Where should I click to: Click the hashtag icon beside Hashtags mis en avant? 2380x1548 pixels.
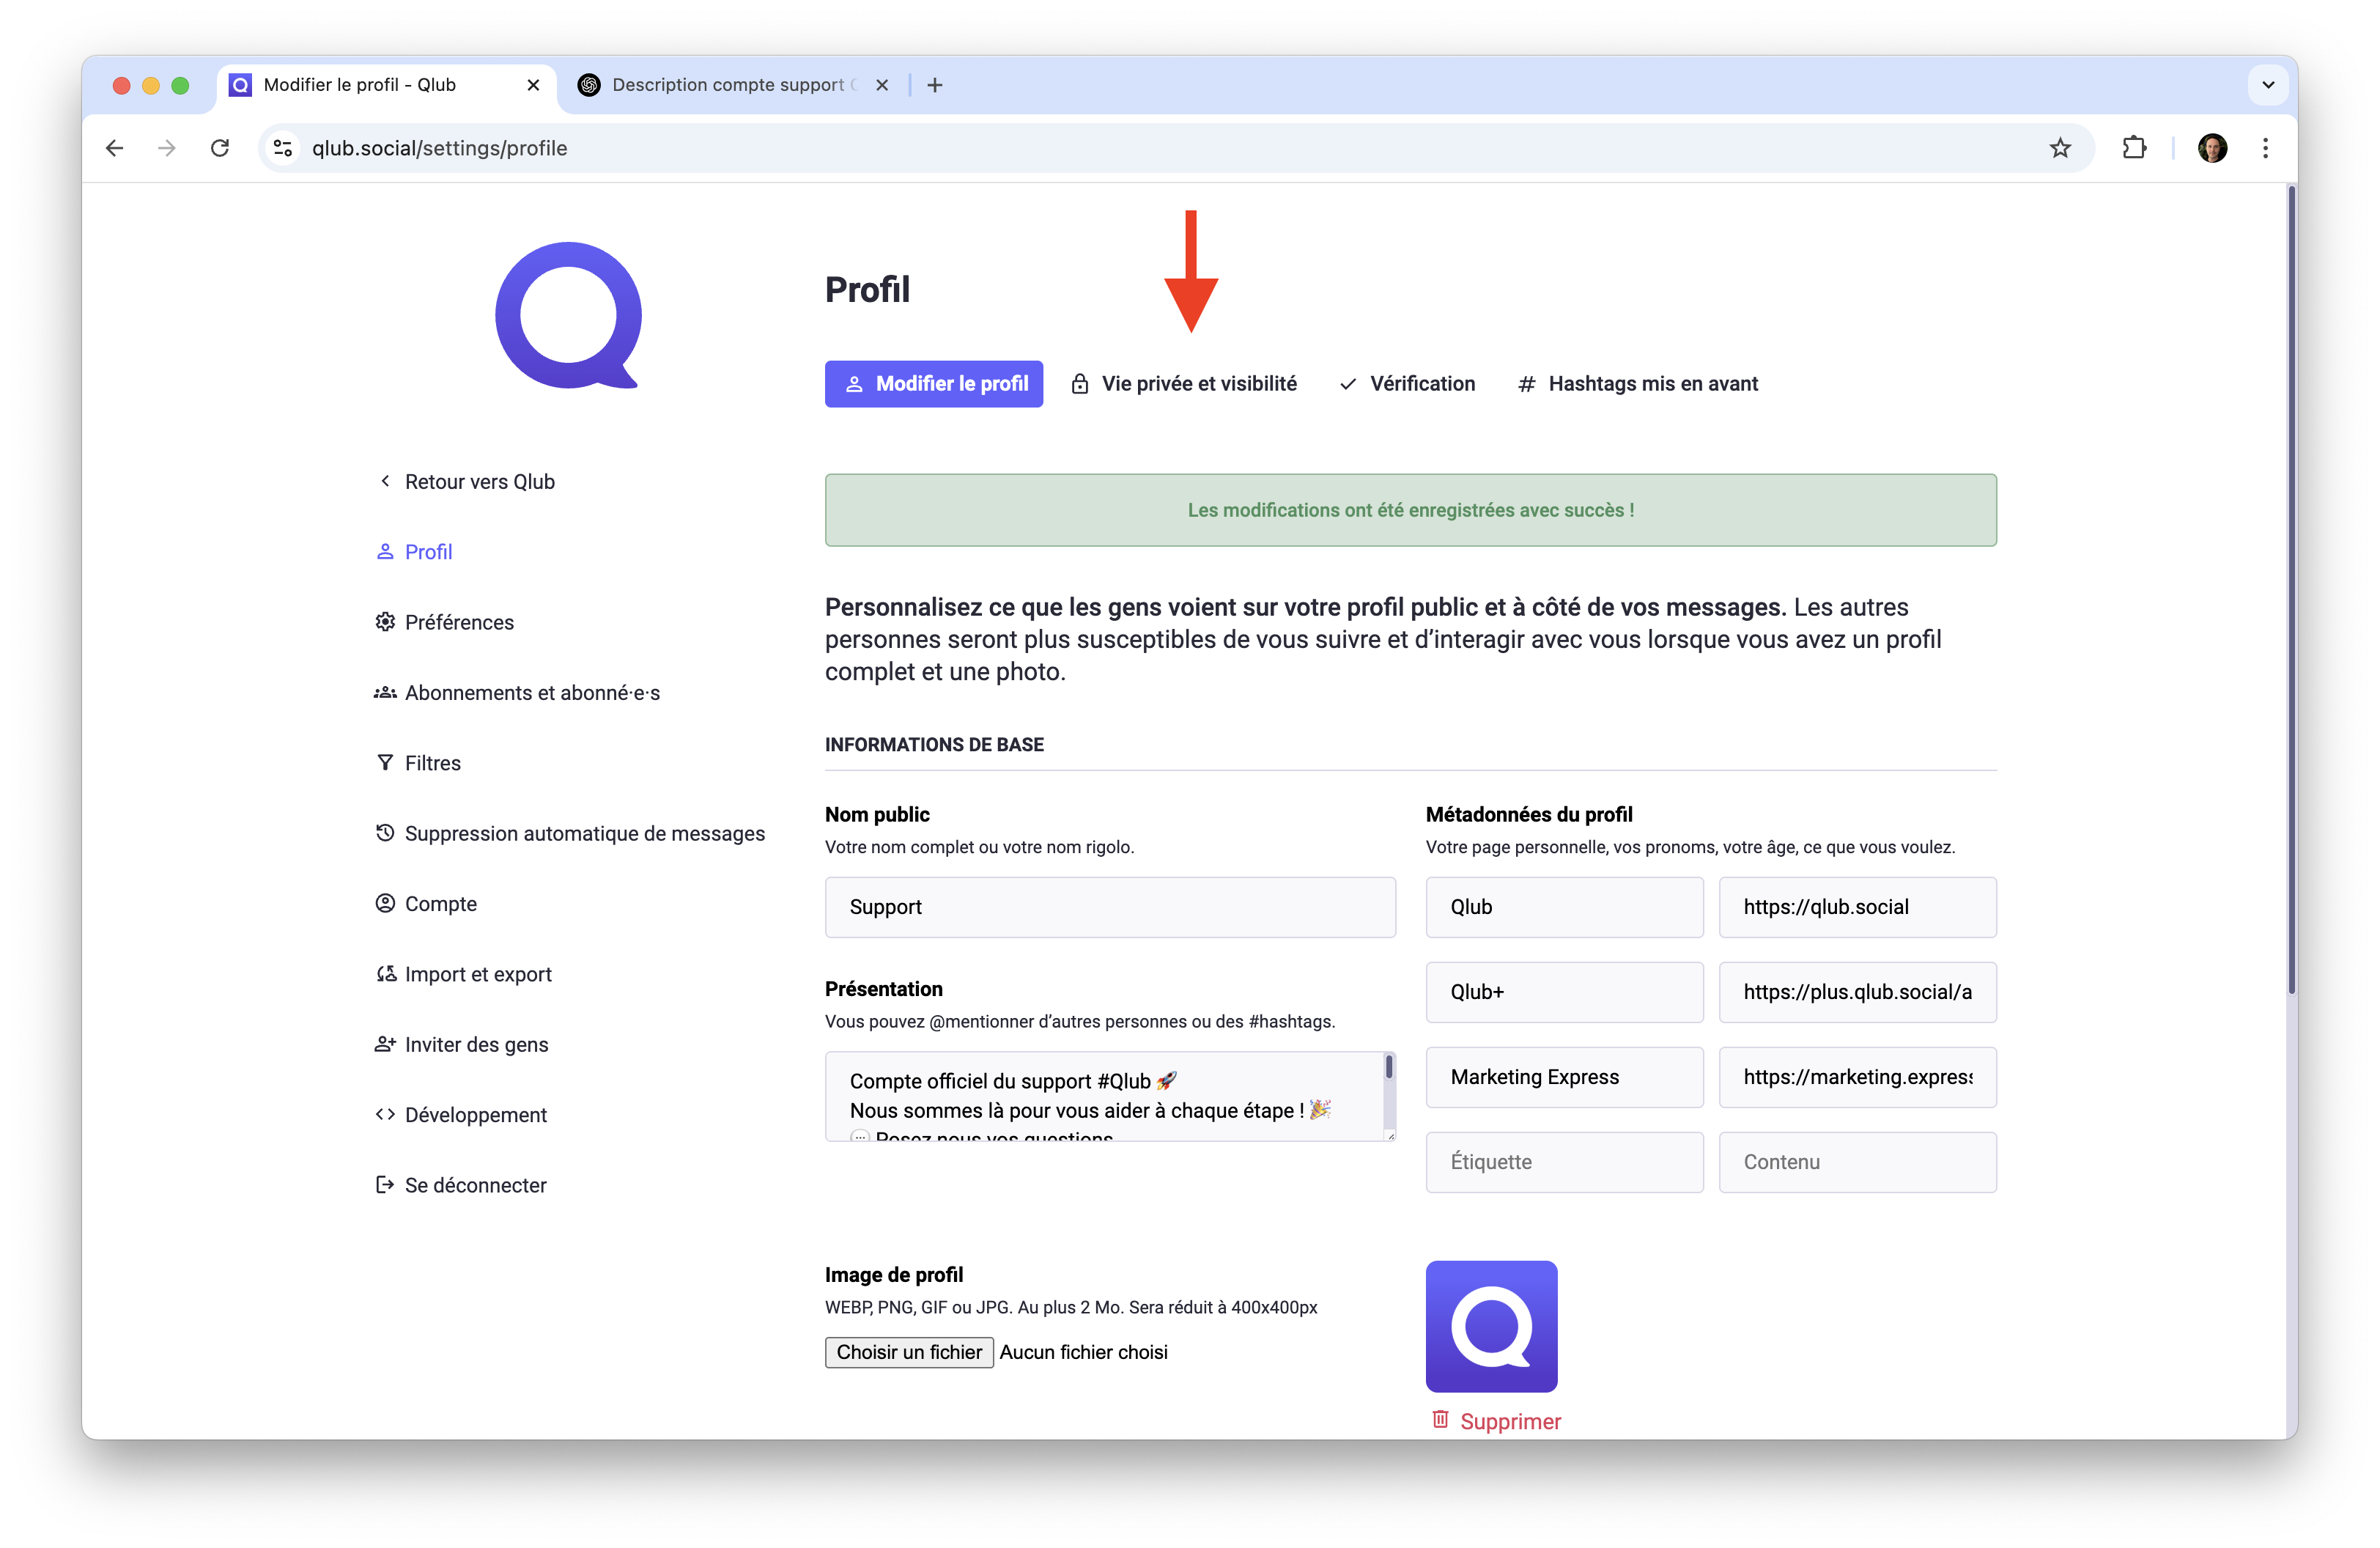coord(1526,384)
